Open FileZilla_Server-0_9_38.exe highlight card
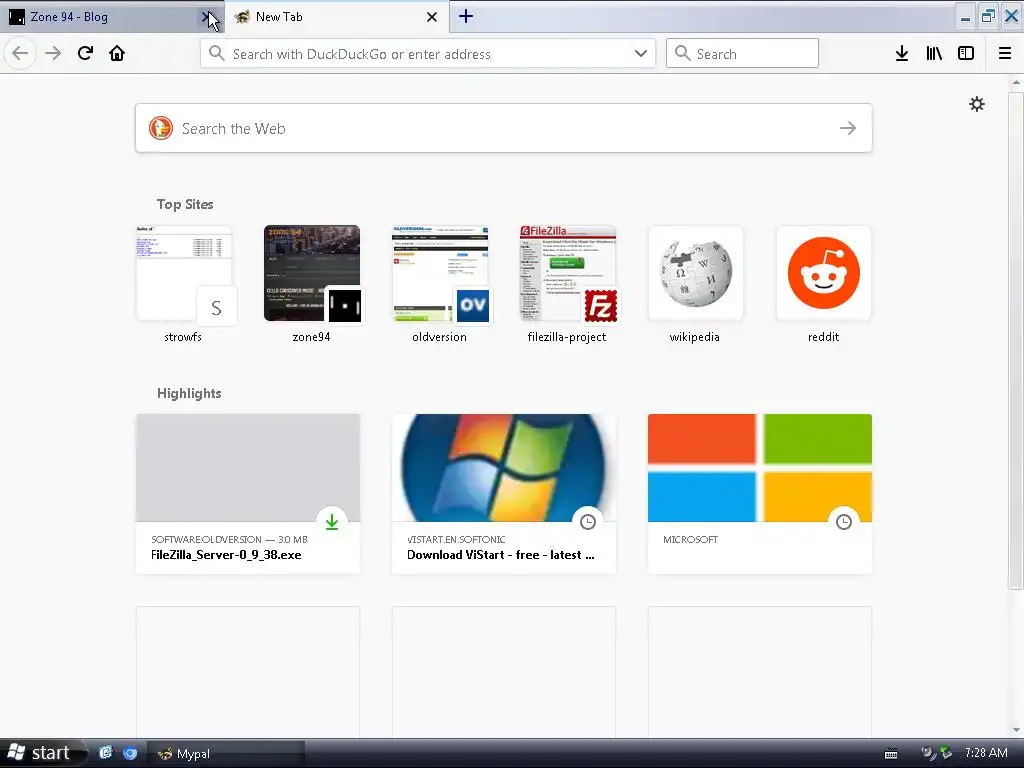The height and width of the screenshot is (768, 1024). tap(248, 494)
